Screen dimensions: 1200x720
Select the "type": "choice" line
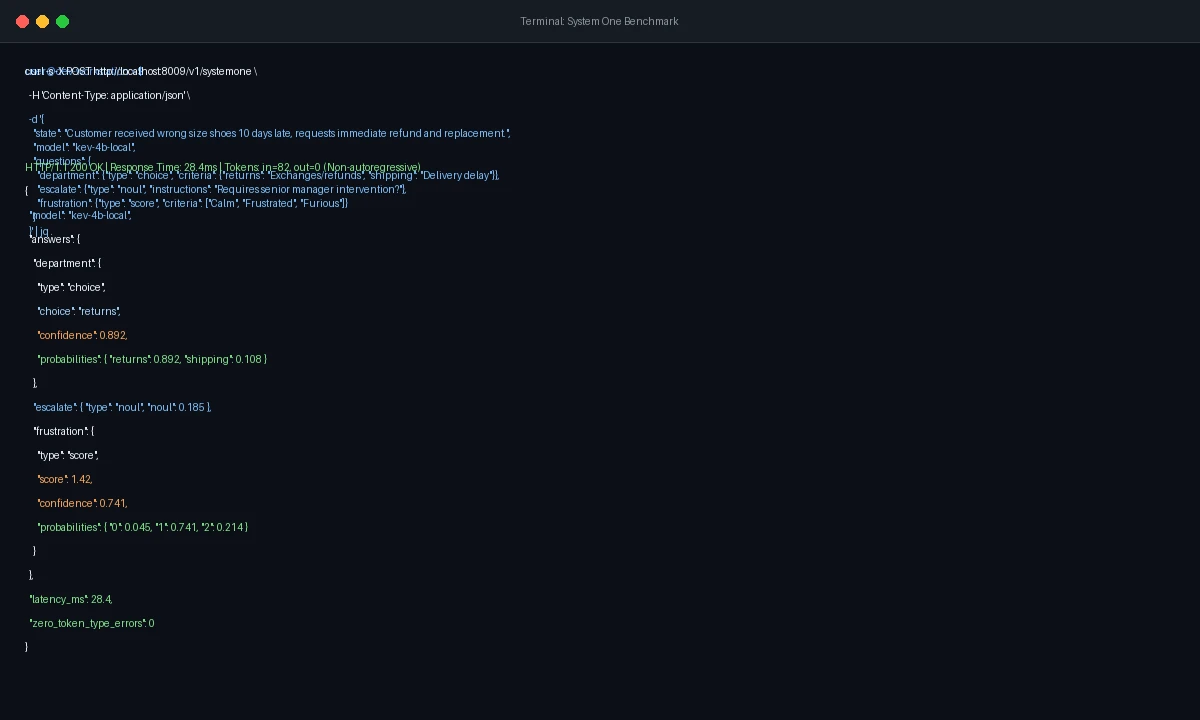pyautogui.click(x=71, y=287)
